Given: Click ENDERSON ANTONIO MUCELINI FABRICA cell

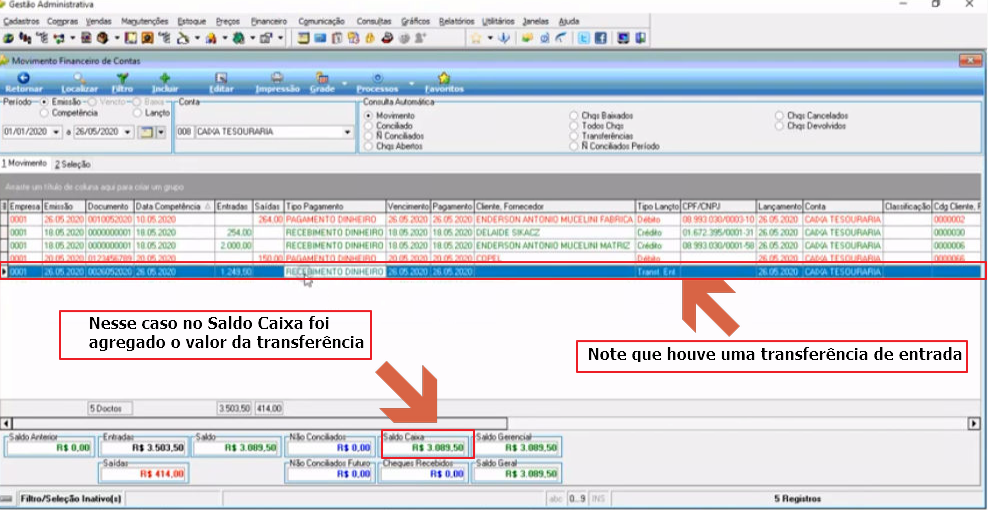Looking at the screenshot, I should 554,219.
